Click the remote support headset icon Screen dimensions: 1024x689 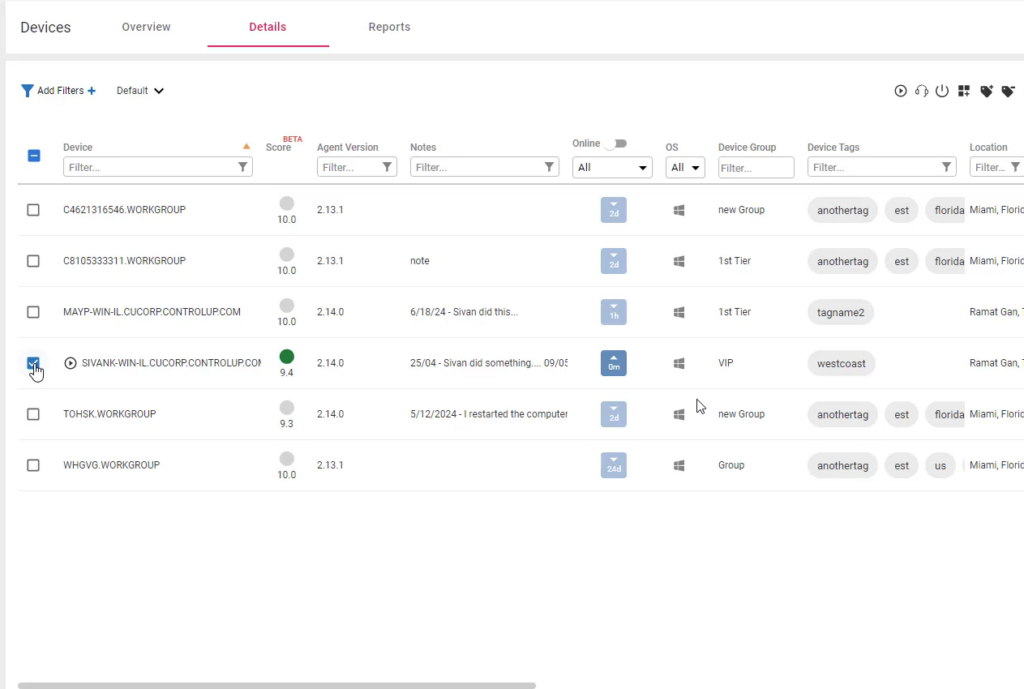coord(921,91)
